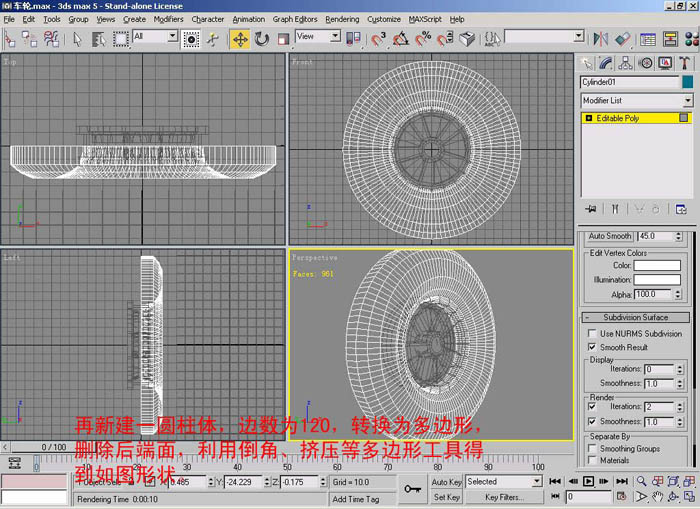The height and width of the screenshot is (509, 700).
Task: Click the Add Time Tag field
Action: click(x=362, y=499)
